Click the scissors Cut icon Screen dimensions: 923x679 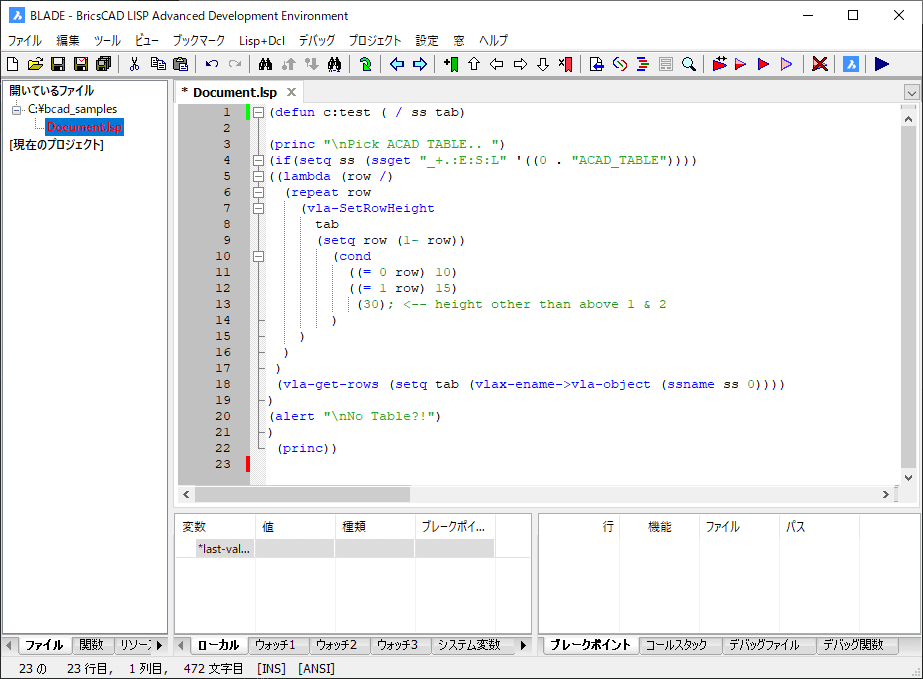[134, 64]
